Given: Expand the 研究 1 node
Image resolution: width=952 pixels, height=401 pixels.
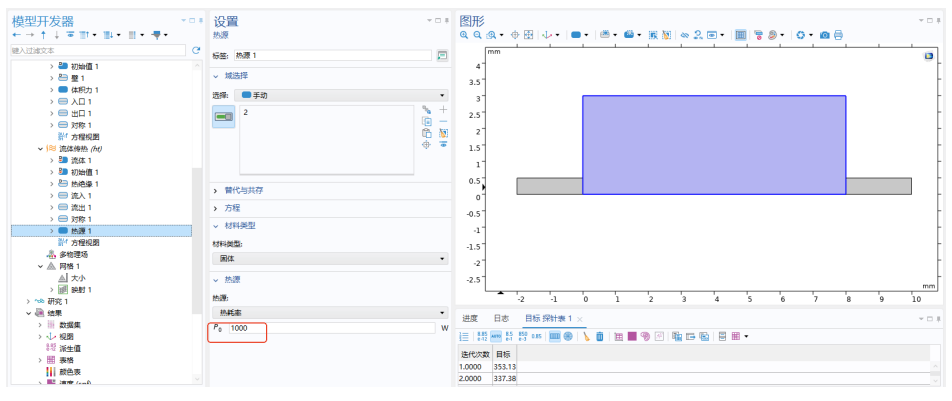Looking at the screenshot, I should click(x=29, y=301).
